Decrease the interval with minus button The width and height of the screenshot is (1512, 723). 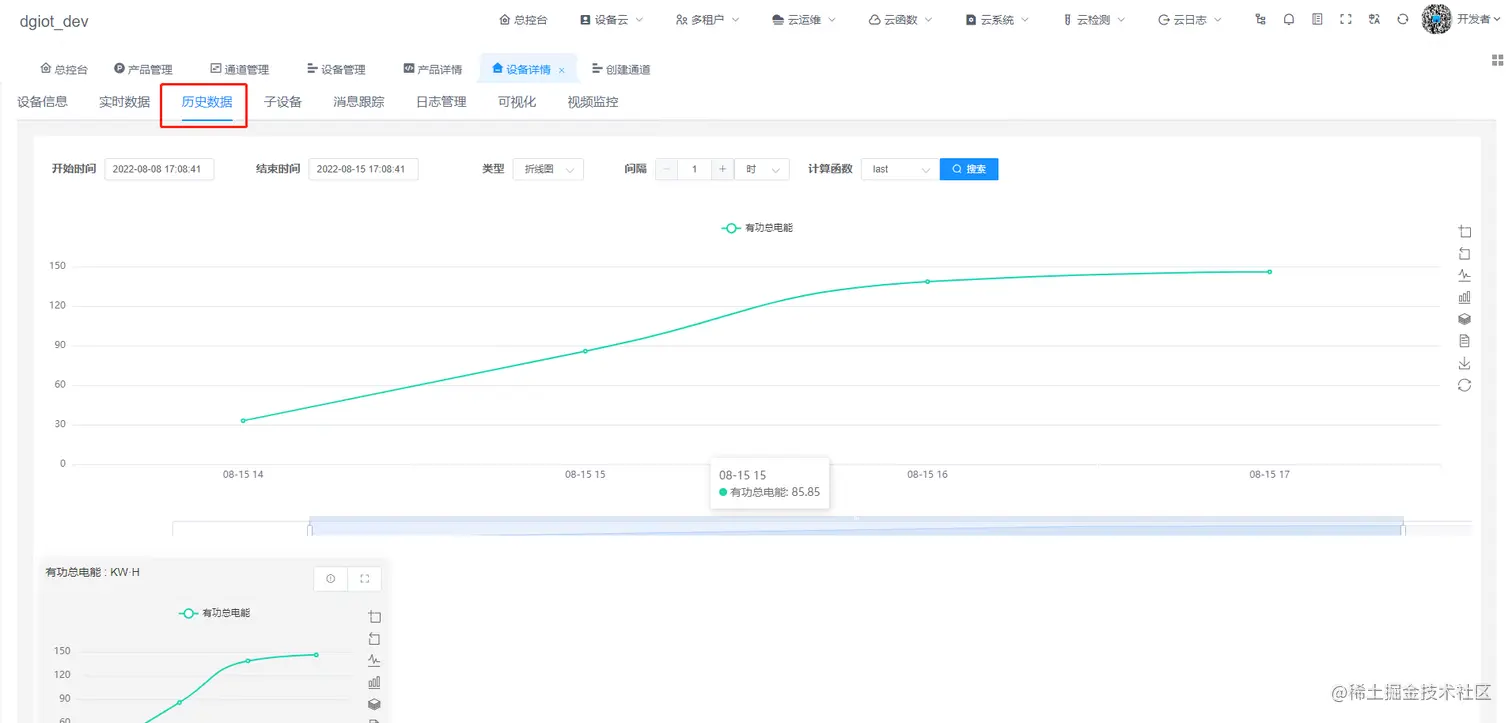click(x=666, y=169)
